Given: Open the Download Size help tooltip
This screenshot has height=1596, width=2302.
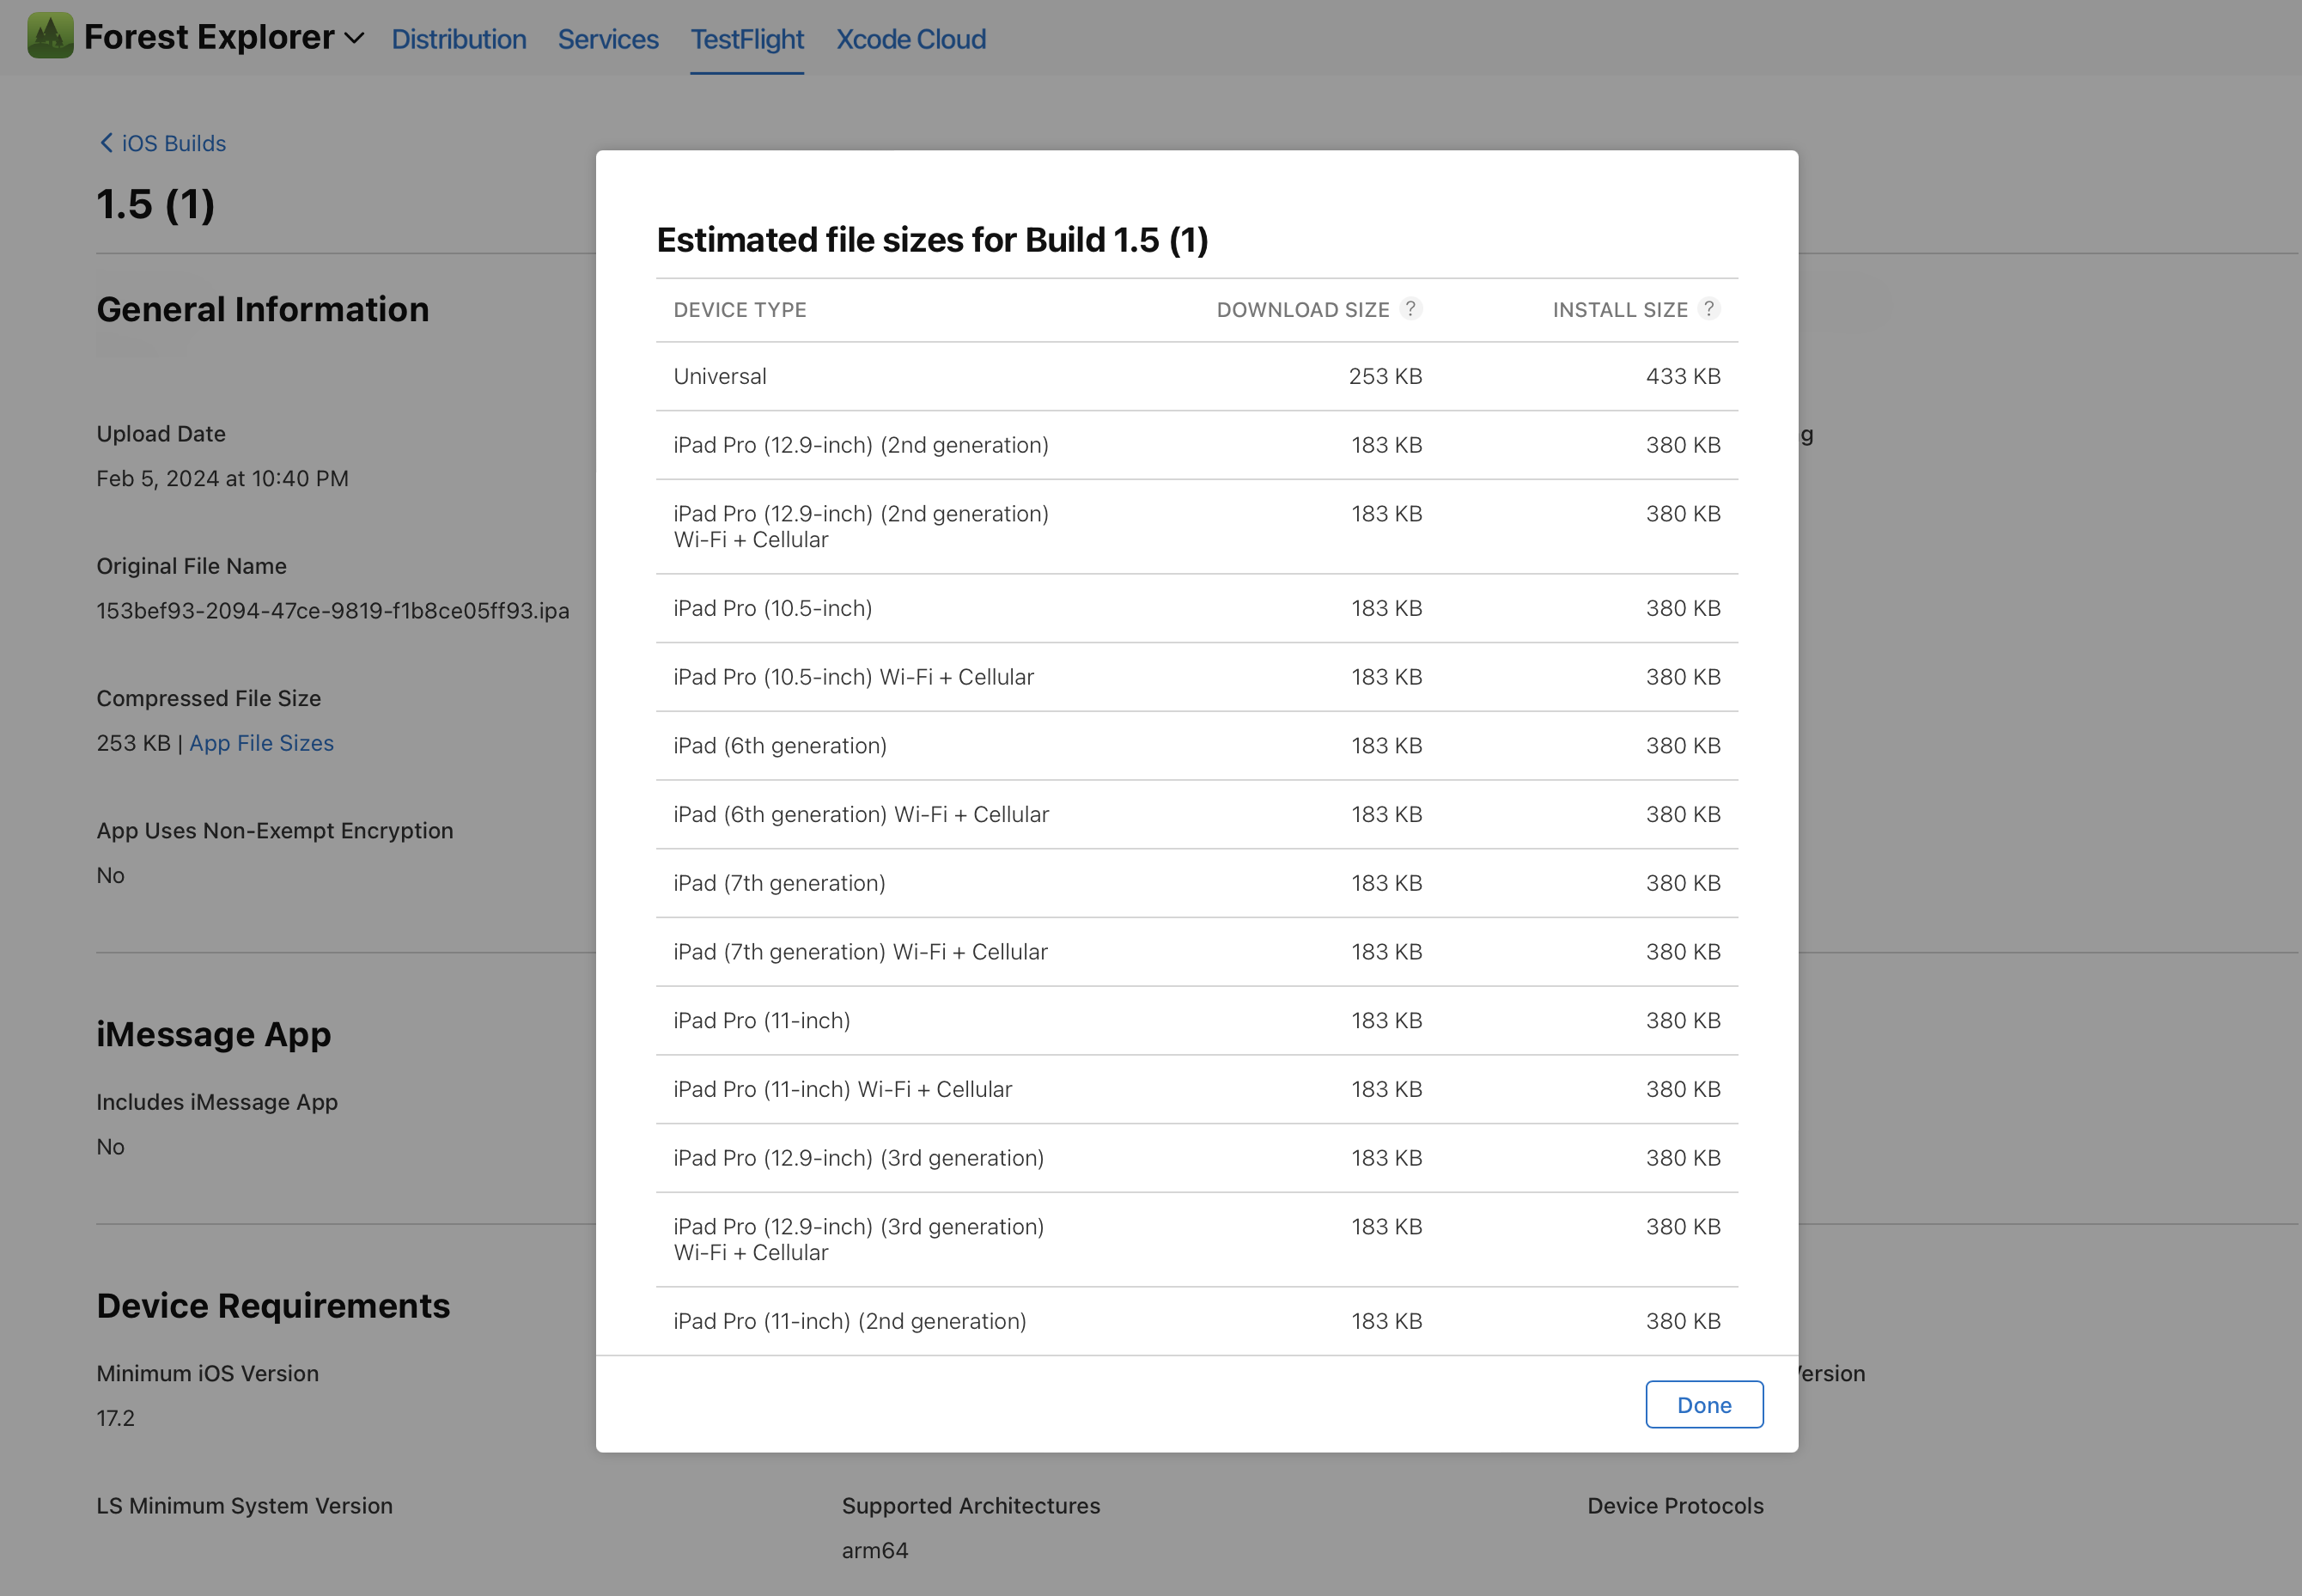Looking at the screenshot, I should [1411, 309].
